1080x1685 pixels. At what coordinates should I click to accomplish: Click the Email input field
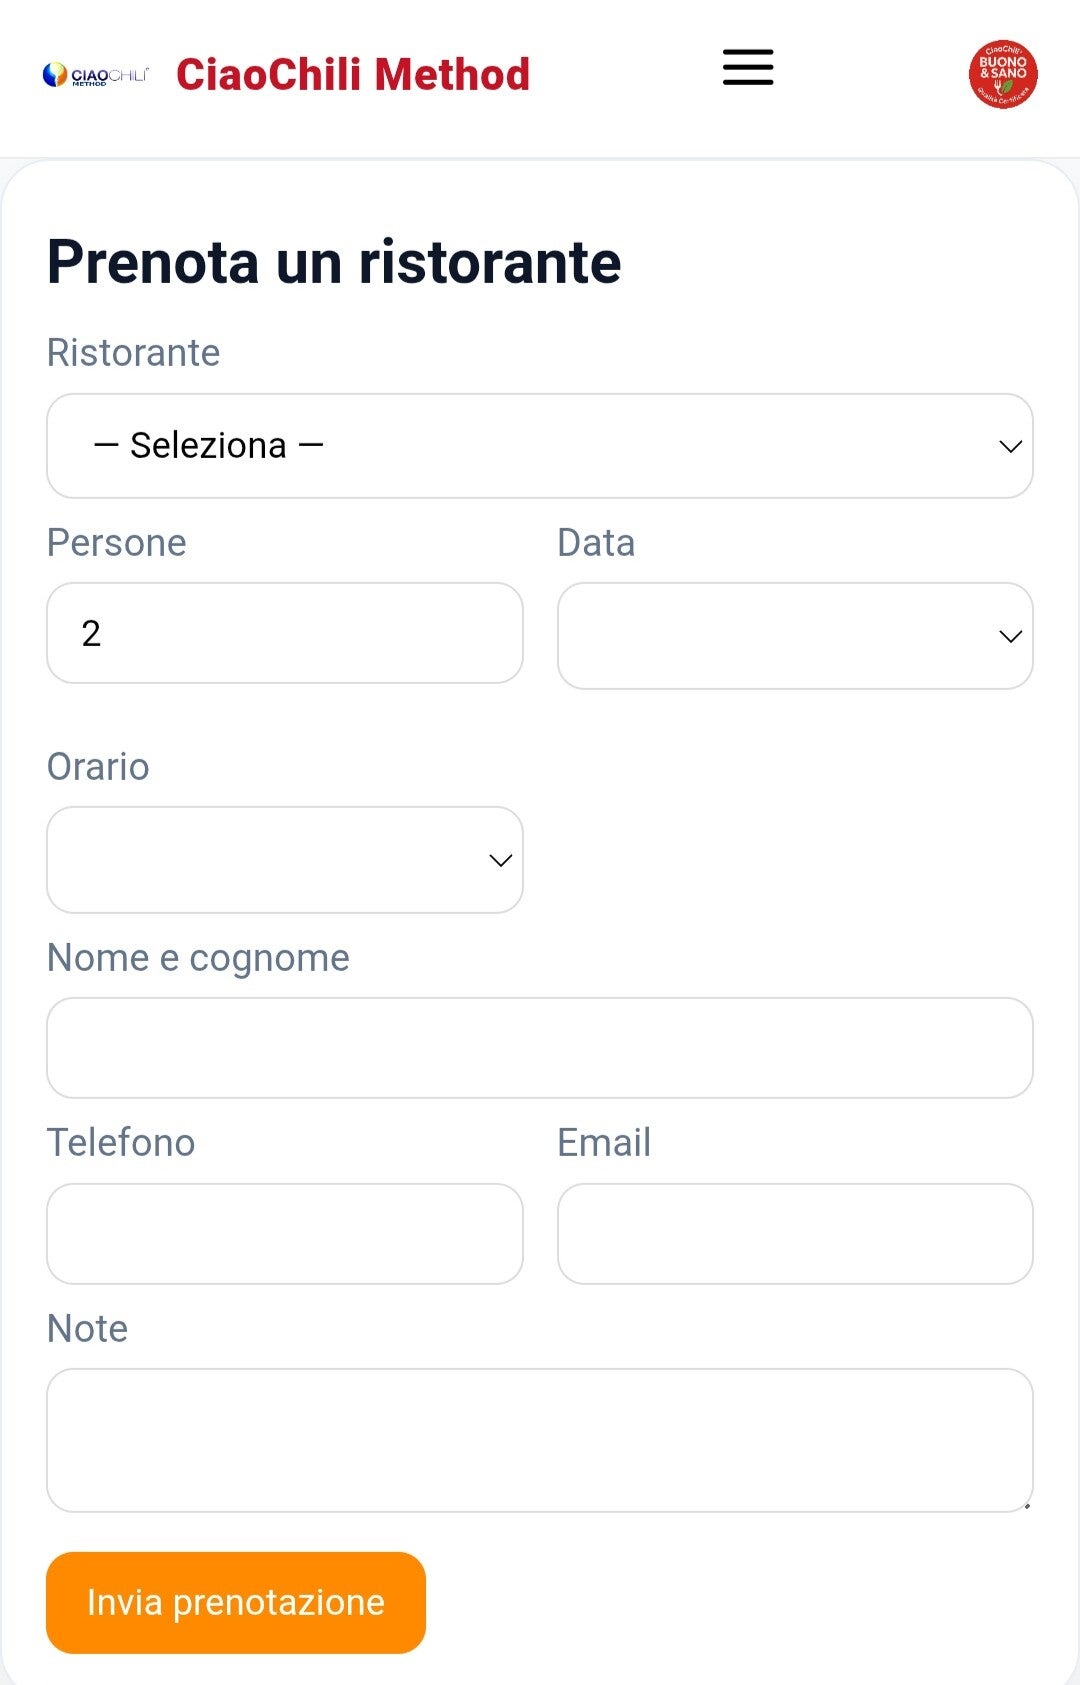pyautogui.click(x=795, y=1234)
